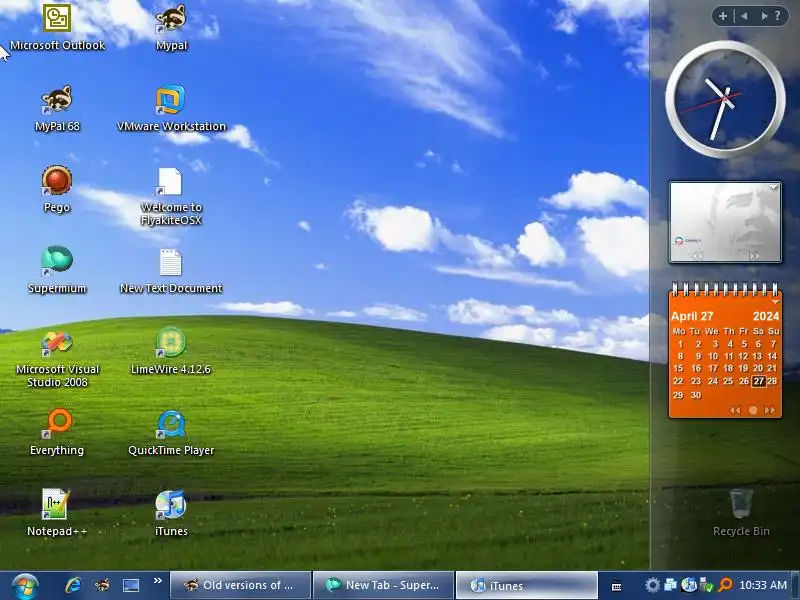Image resolution: width=800 pixels, height=600 pixels.
Task: Launch Internet Explorer from quick launch
Action: coord(73,585)
